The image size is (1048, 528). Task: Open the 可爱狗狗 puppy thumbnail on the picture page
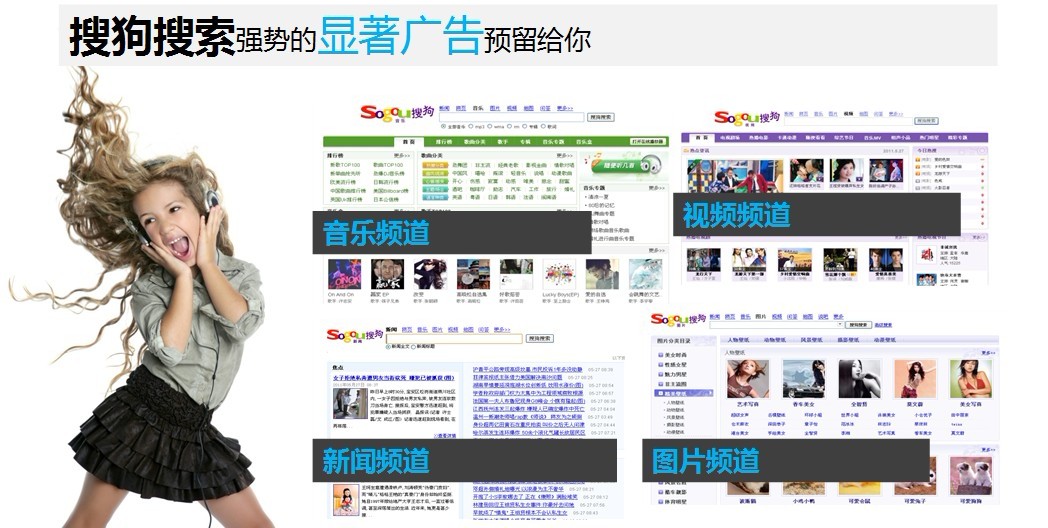tap(971, 477)
